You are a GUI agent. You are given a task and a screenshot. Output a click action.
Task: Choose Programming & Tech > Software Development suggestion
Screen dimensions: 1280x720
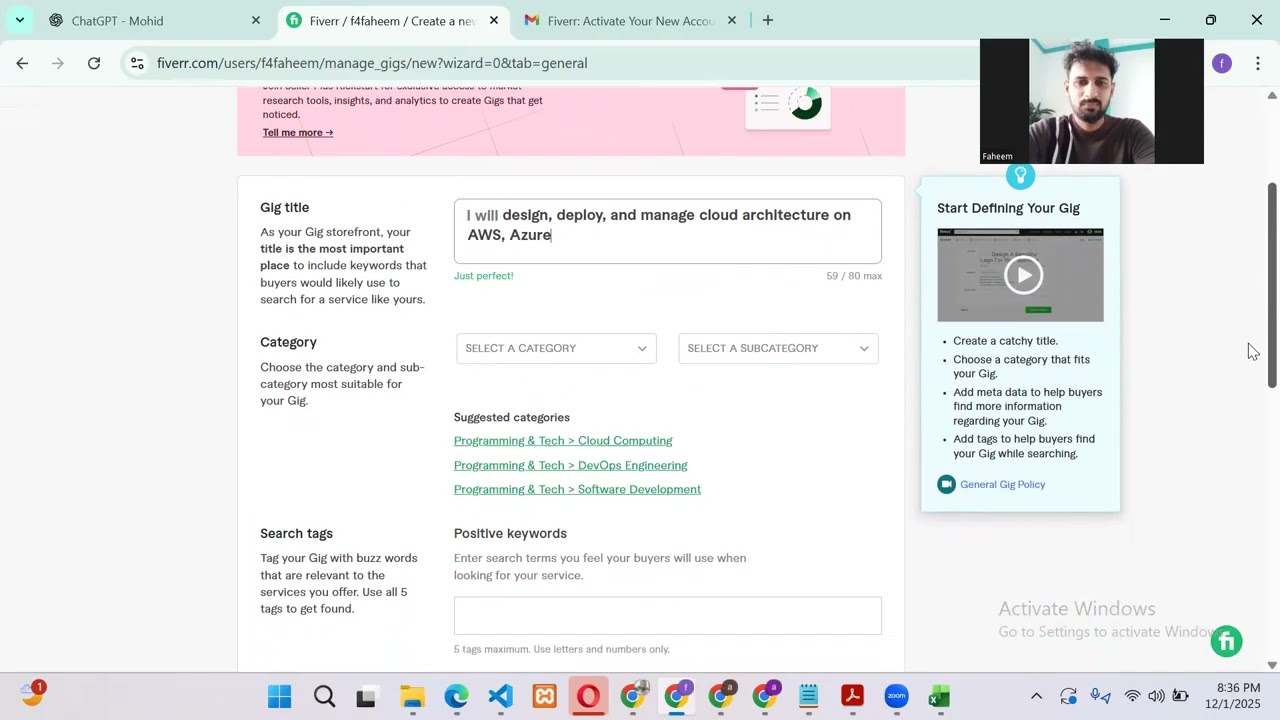click(x=577, y=489)
